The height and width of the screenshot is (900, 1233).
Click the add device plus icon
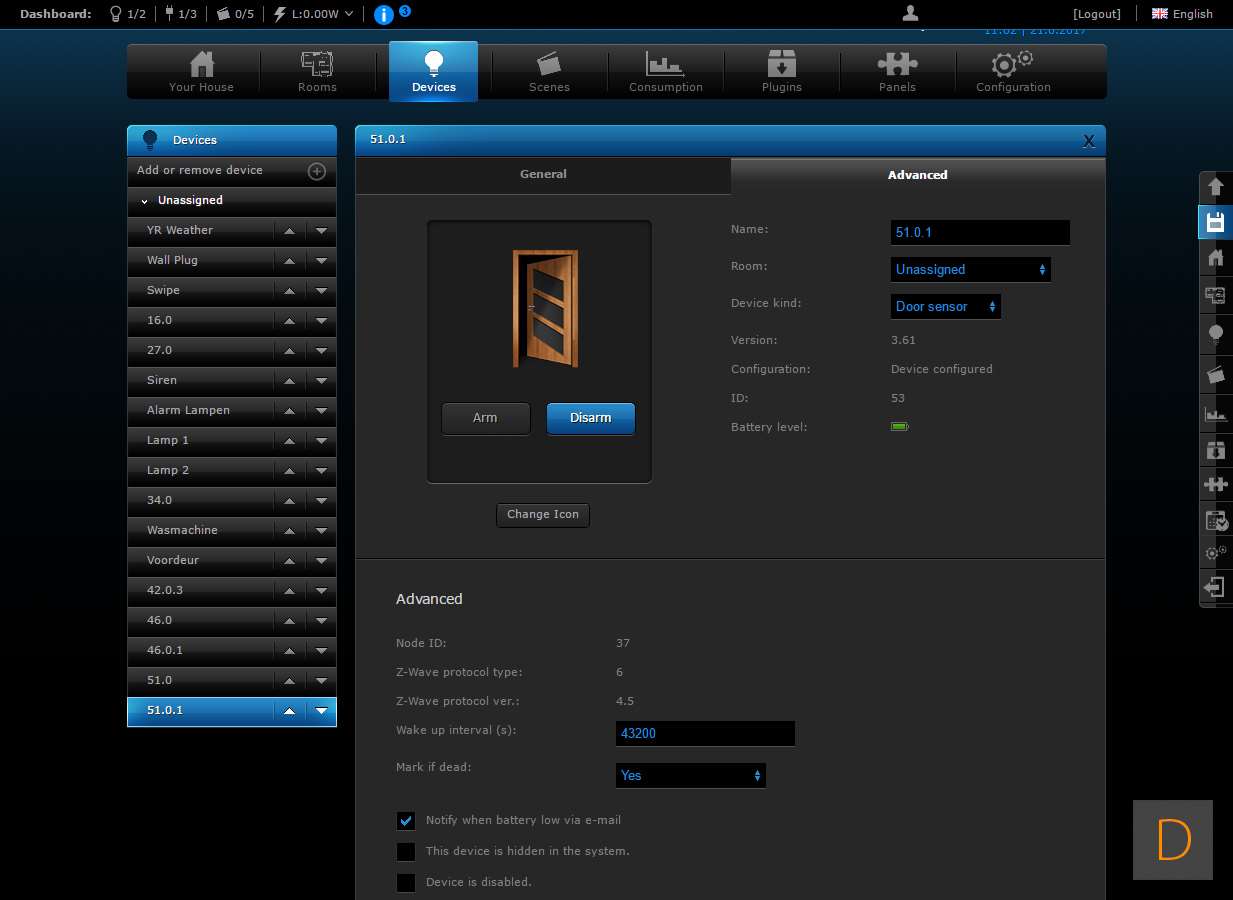(x=317, y=171)
